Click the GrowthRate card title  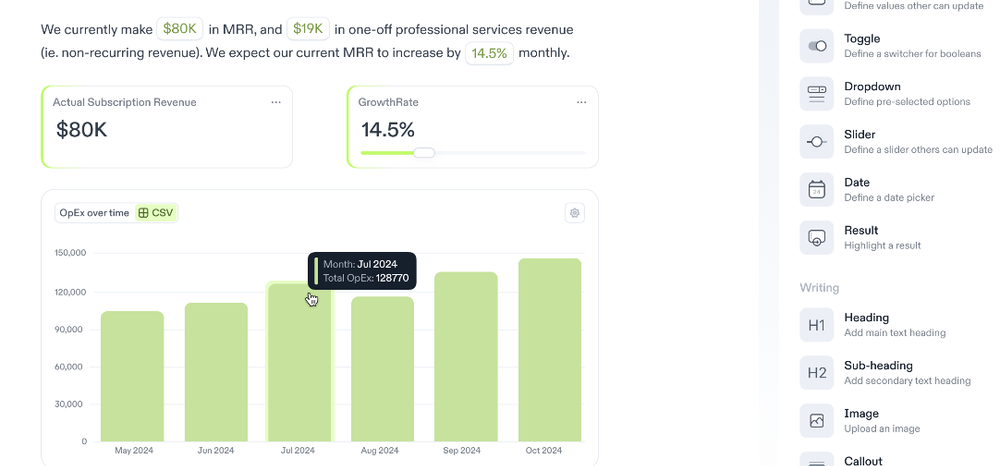tap(388, 102)
